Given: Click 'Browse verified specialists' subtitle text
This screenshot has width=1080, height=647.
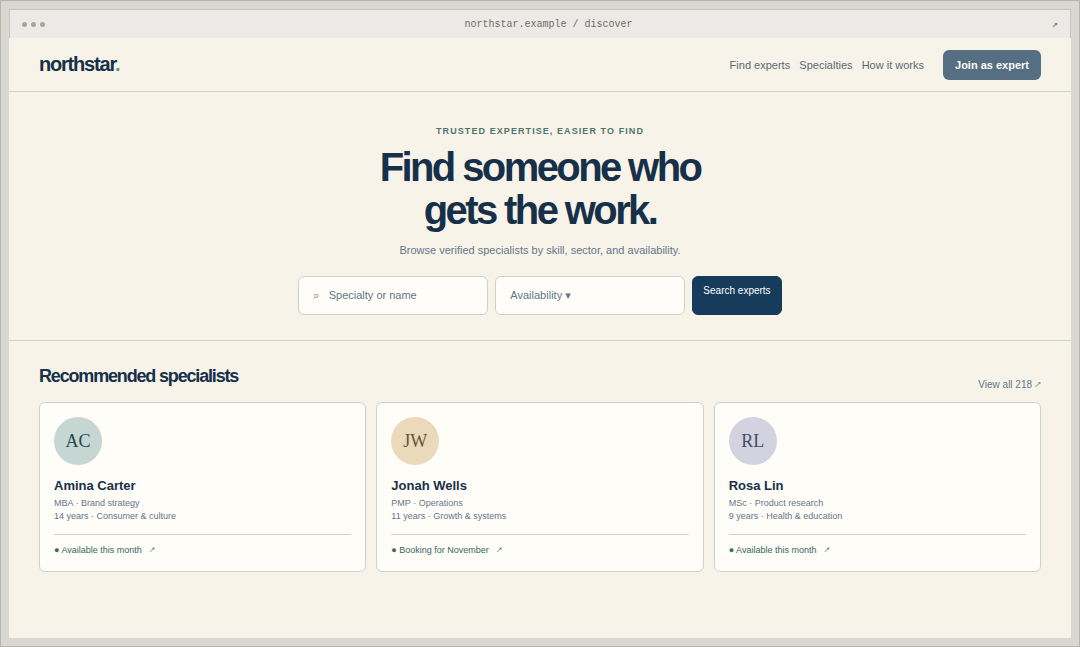Looking at the screenshot, I should pos(539,250).
